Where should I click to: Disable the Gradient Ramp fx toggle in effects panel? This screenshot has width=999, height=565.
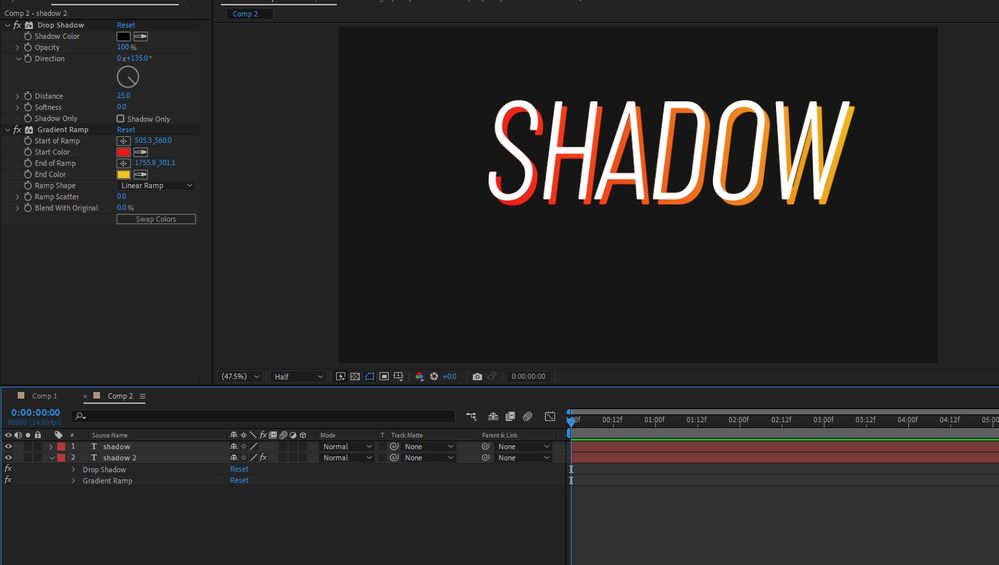17,130
